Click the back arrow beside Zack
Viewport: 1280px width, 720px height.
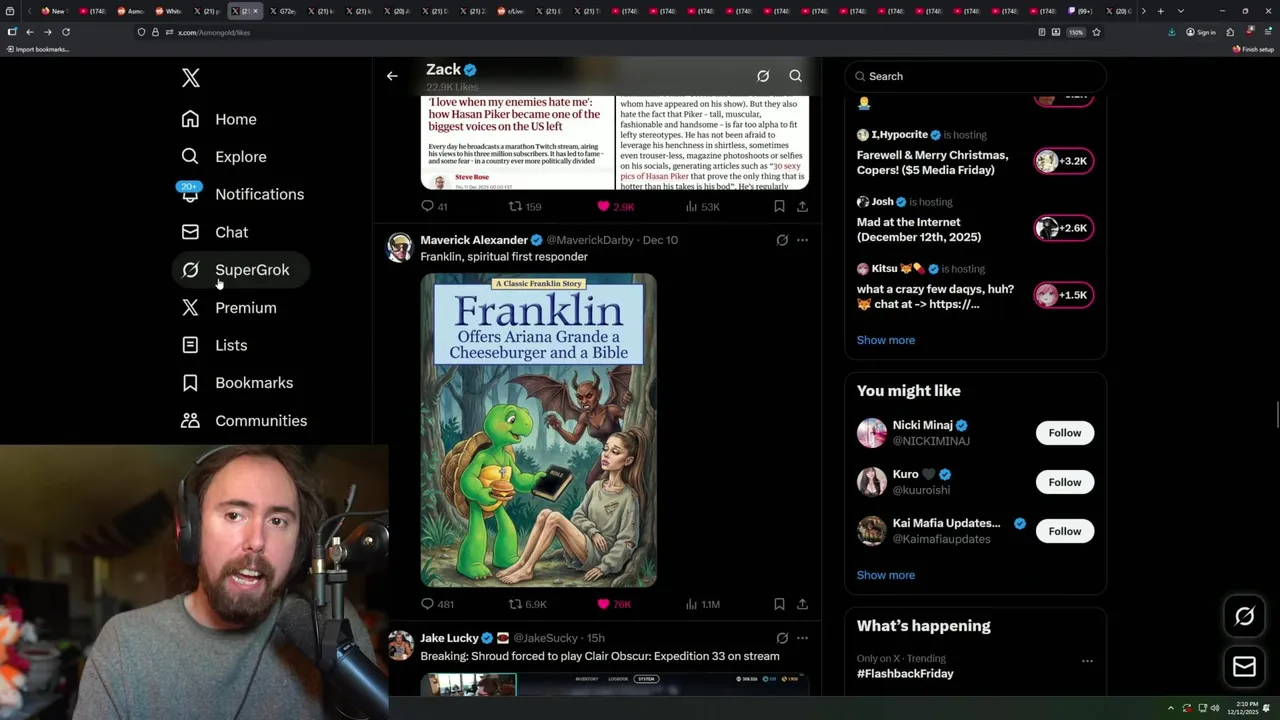[x=392, y=76]
